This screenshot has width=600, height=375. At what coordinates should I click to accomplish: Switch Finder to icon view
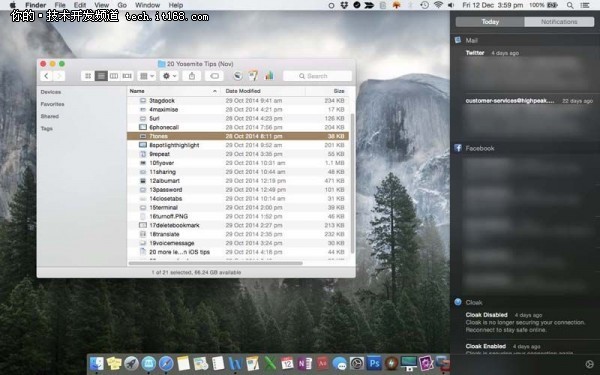point(88,76)
